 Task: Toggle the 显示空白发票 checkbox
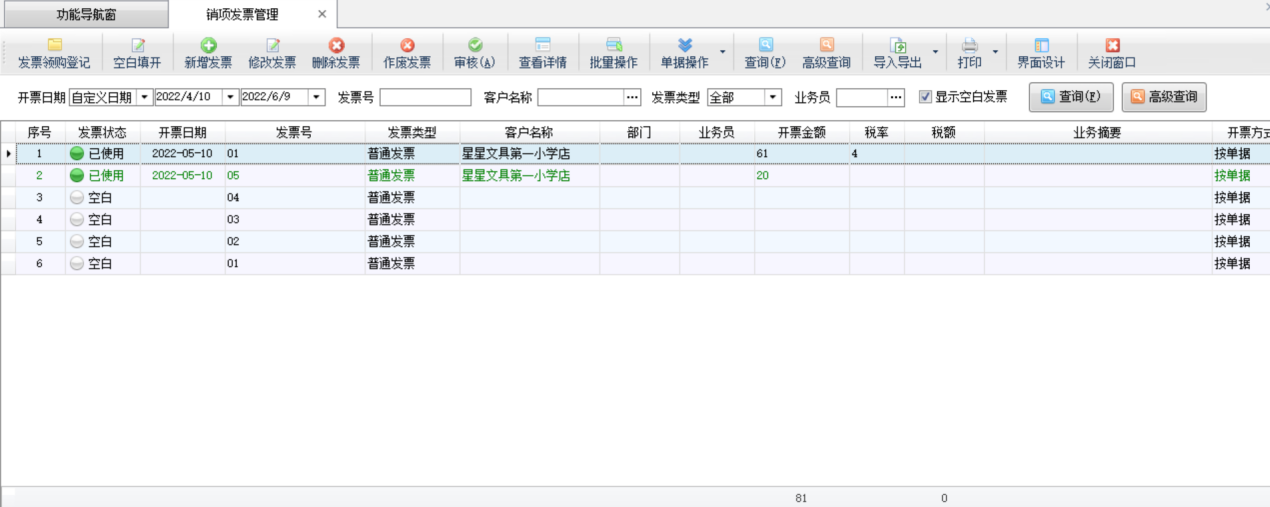coord(925,97)
